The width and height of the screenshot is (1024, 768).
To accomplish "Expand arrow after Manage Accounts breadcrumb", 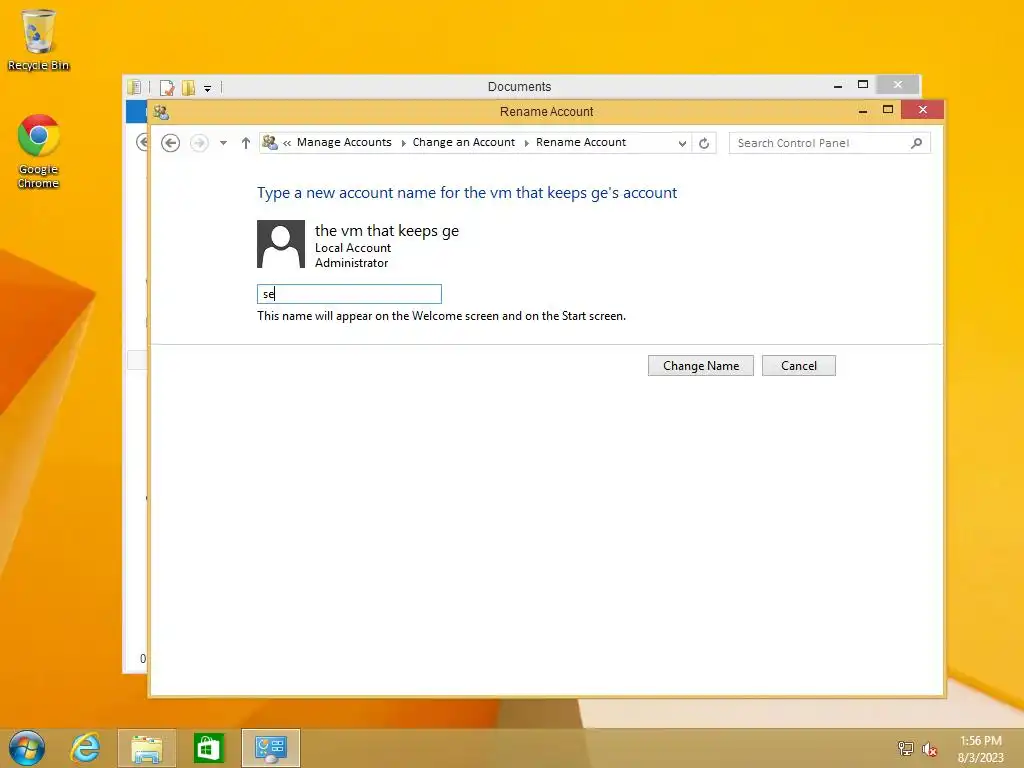I will point(403,143).
